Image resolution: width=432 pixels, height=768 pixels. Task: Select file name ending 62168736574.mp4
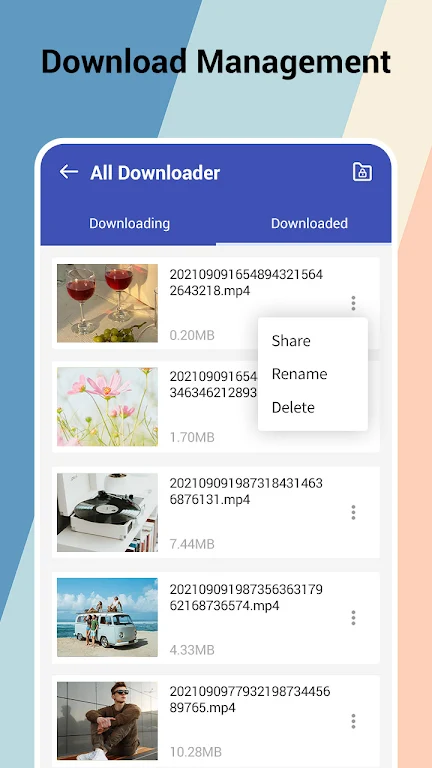click(x=246, y=597)
